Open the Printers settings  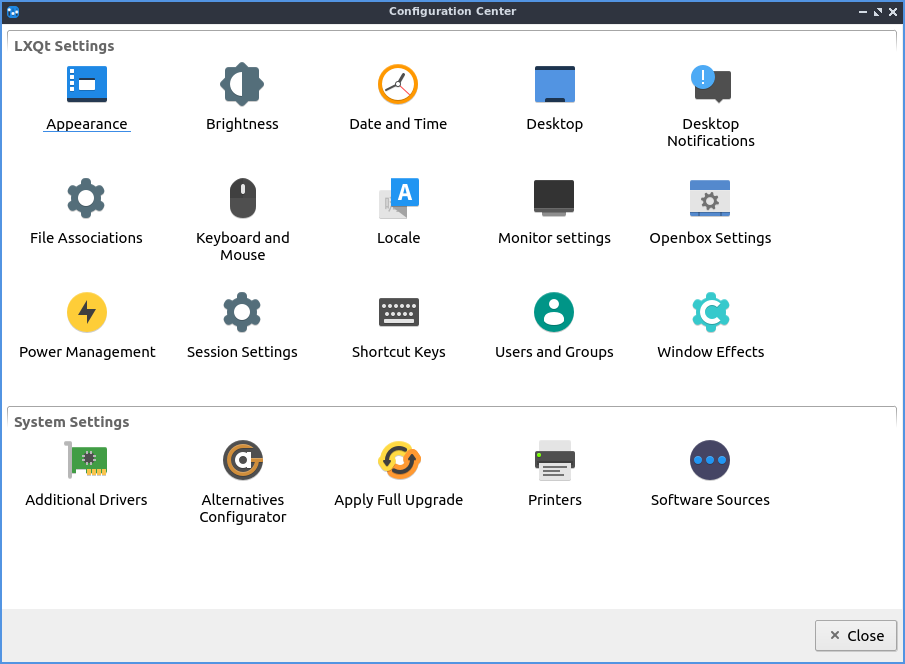coord(554,461)
